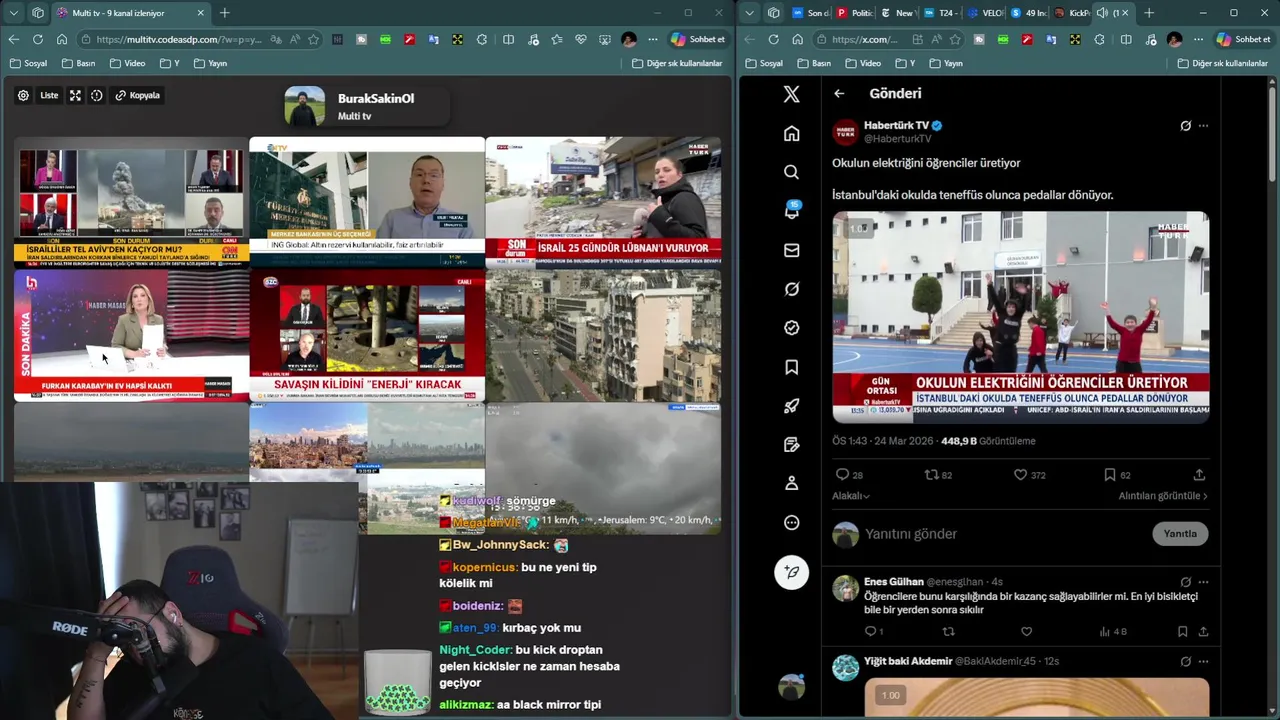The image size is (1280, 720).
Task: Toggle split screen icon in left window
Action: 508,39
